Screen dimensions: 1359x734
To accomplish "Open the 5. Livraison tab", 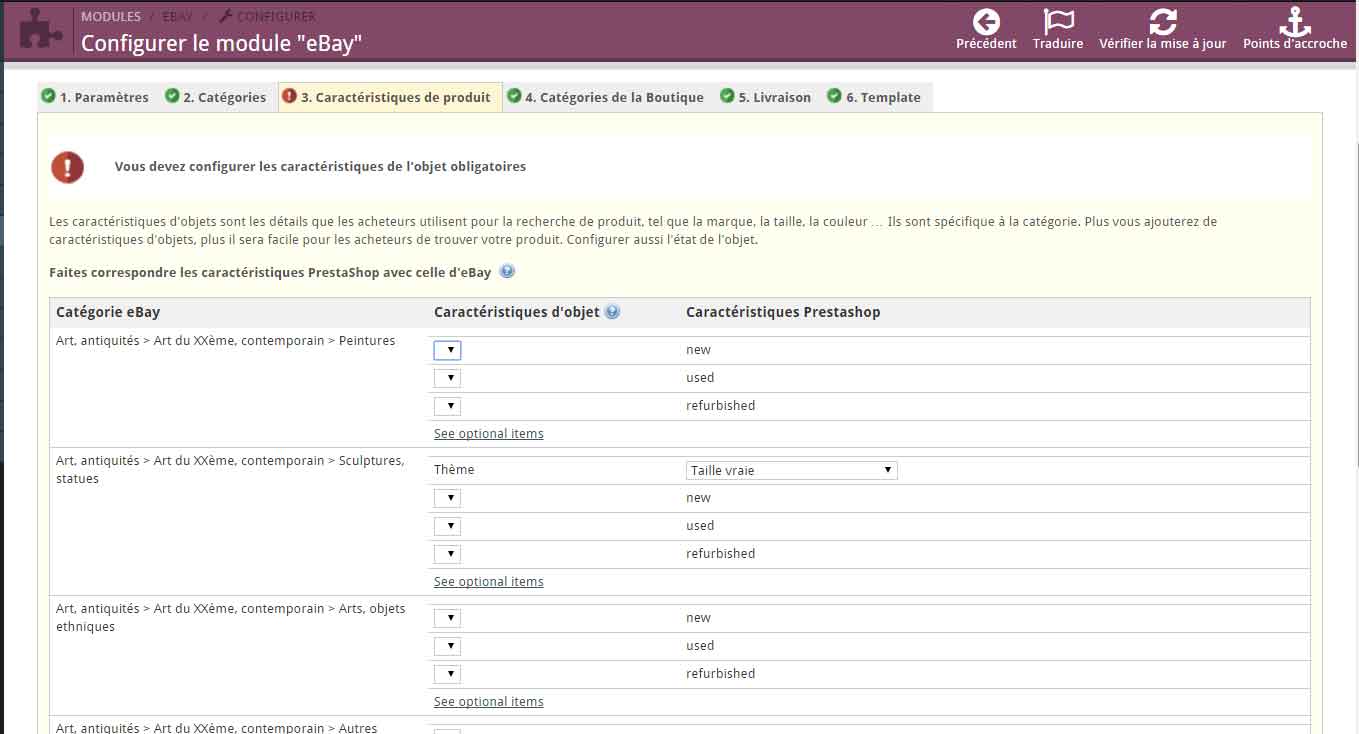I will pos(766,97).
